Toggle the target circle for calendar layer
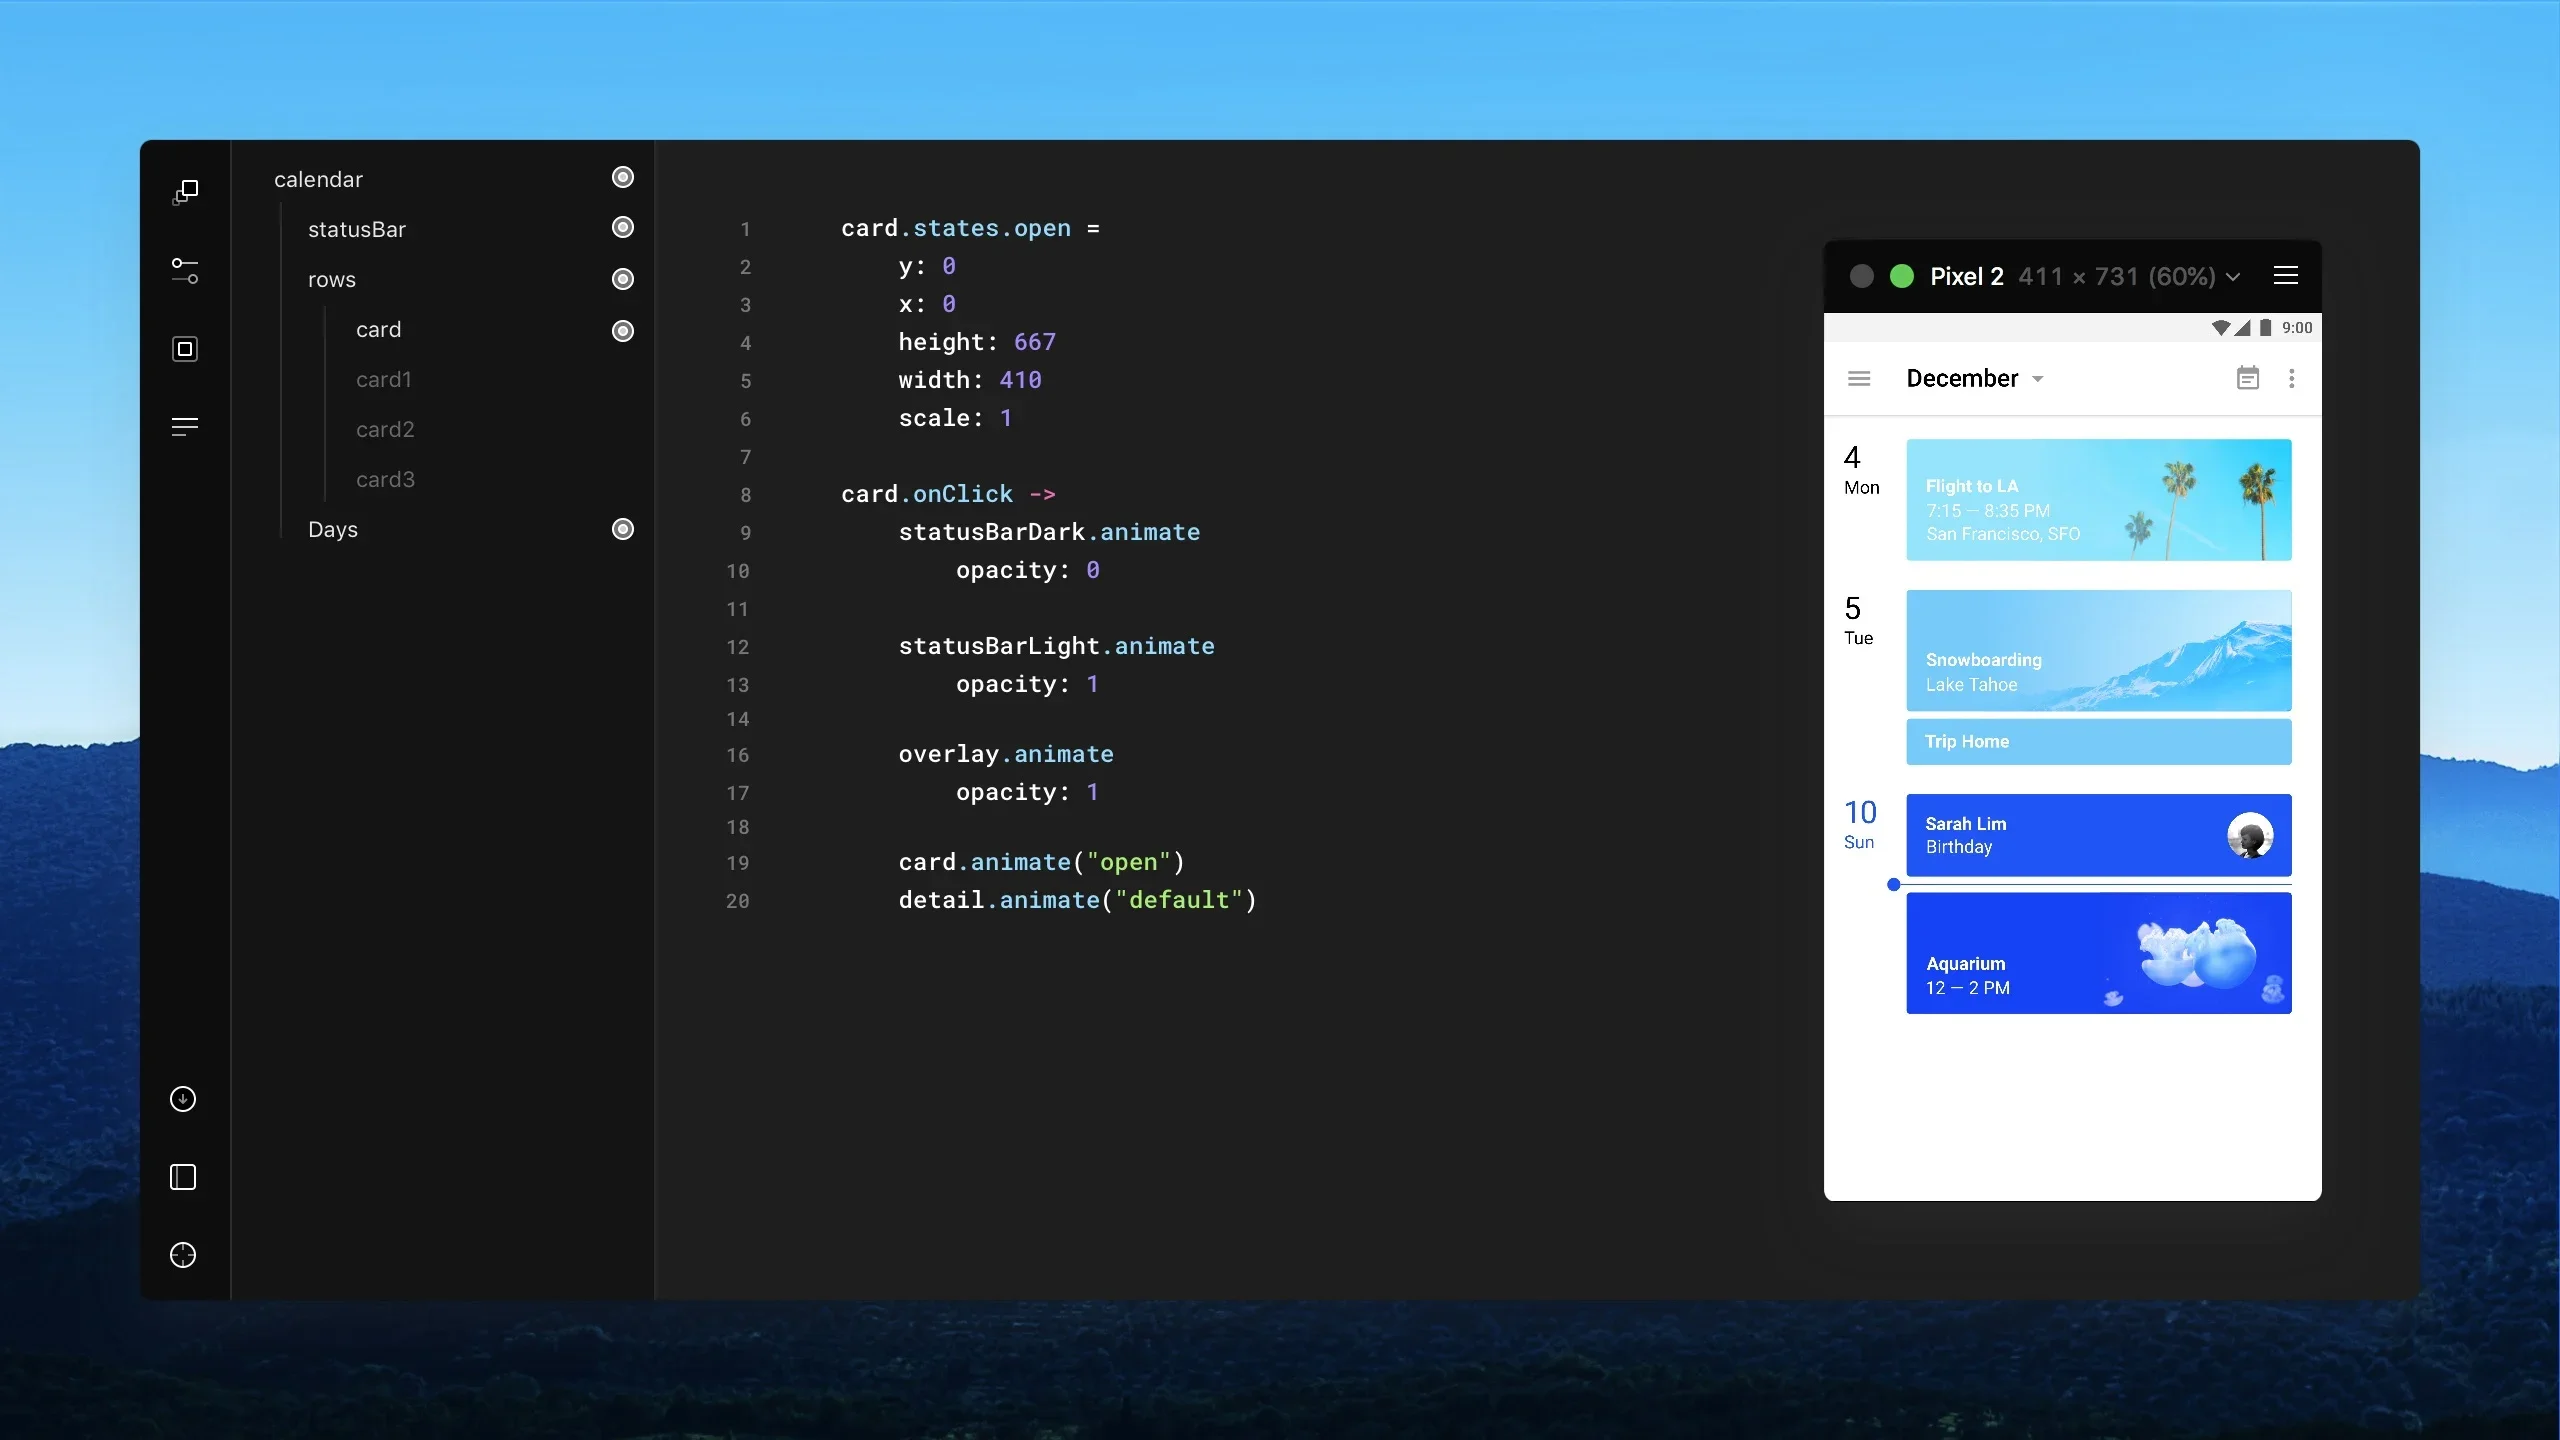This screenshot has height=1440, width=2560. (x=622, y=178)
